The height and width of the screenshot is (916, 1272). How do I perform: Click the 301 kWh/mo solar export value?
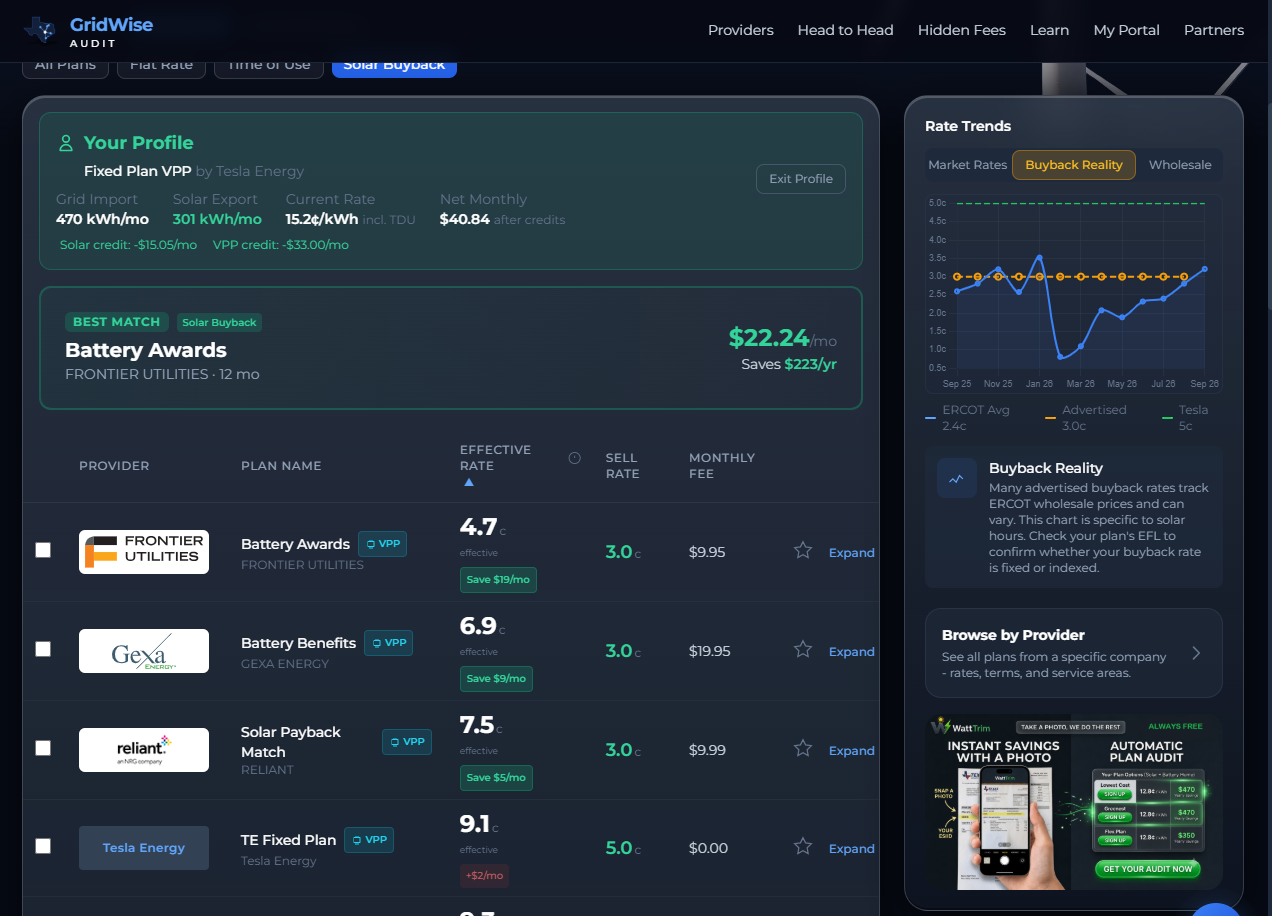[217, 219]
